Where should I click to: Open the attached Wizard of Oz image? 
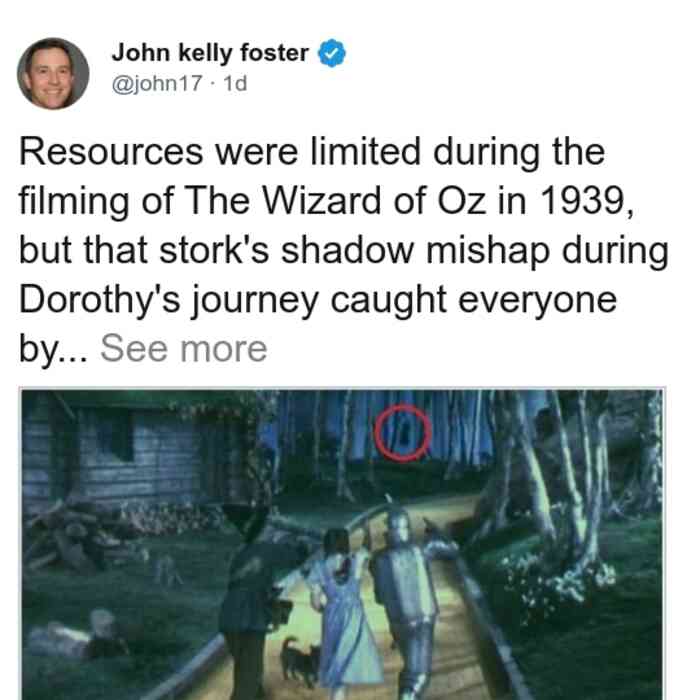[x=342, y=544]
